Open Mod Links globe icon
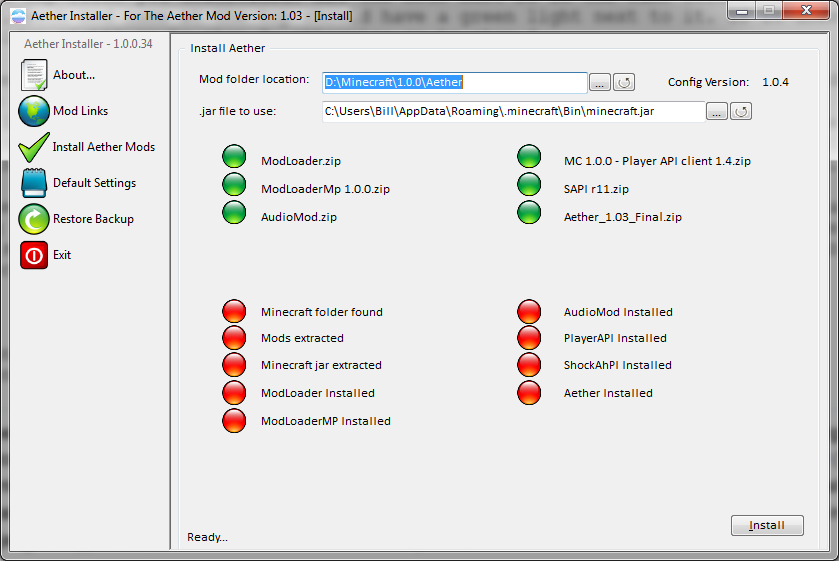The image size is (839, 561). [x=34, y=111]
